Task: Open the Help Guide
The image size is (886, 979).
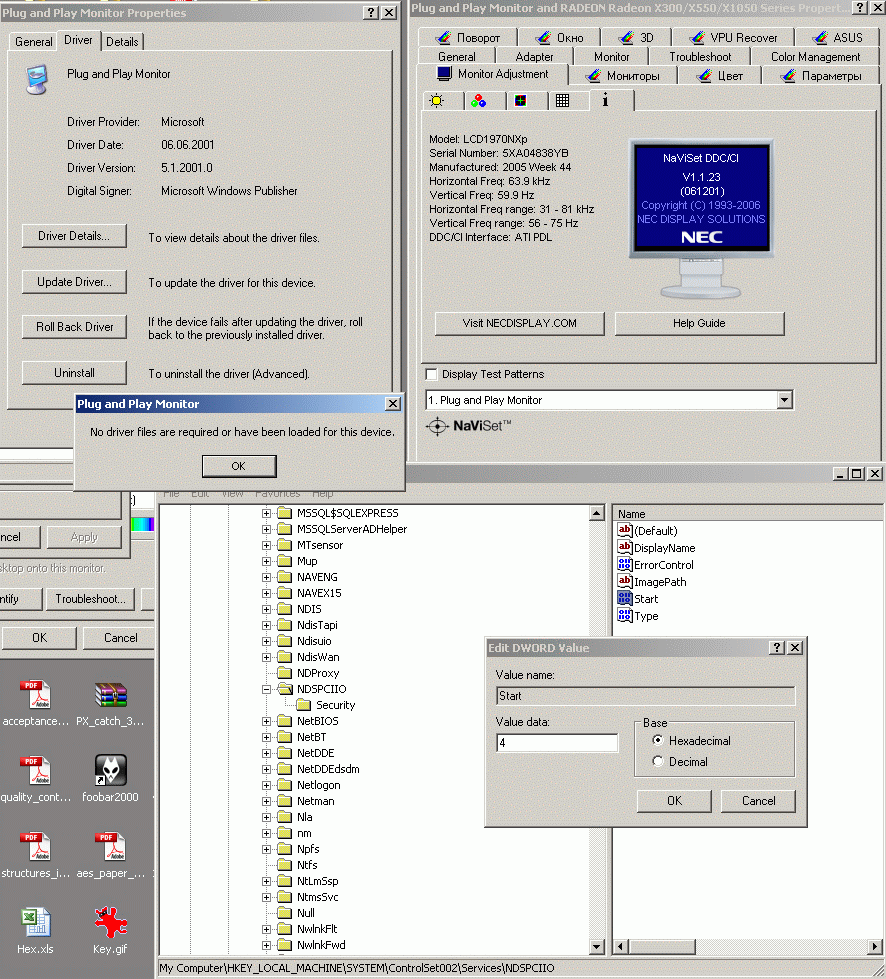Action: (x=699, y=323)
